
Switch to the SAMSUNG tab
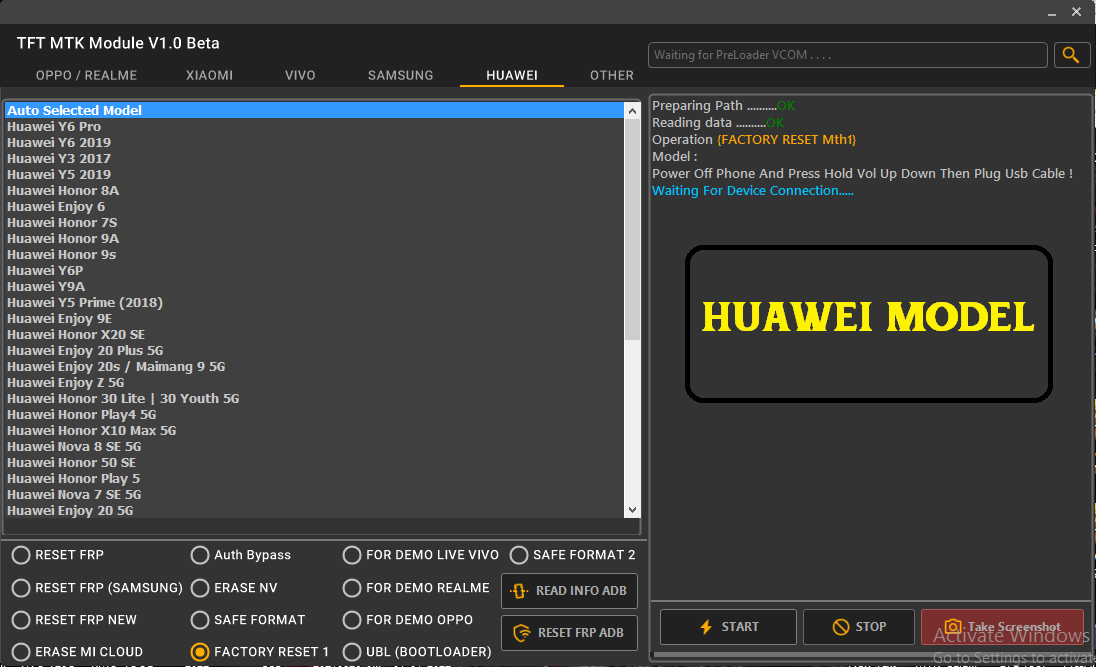click(401, 76)
